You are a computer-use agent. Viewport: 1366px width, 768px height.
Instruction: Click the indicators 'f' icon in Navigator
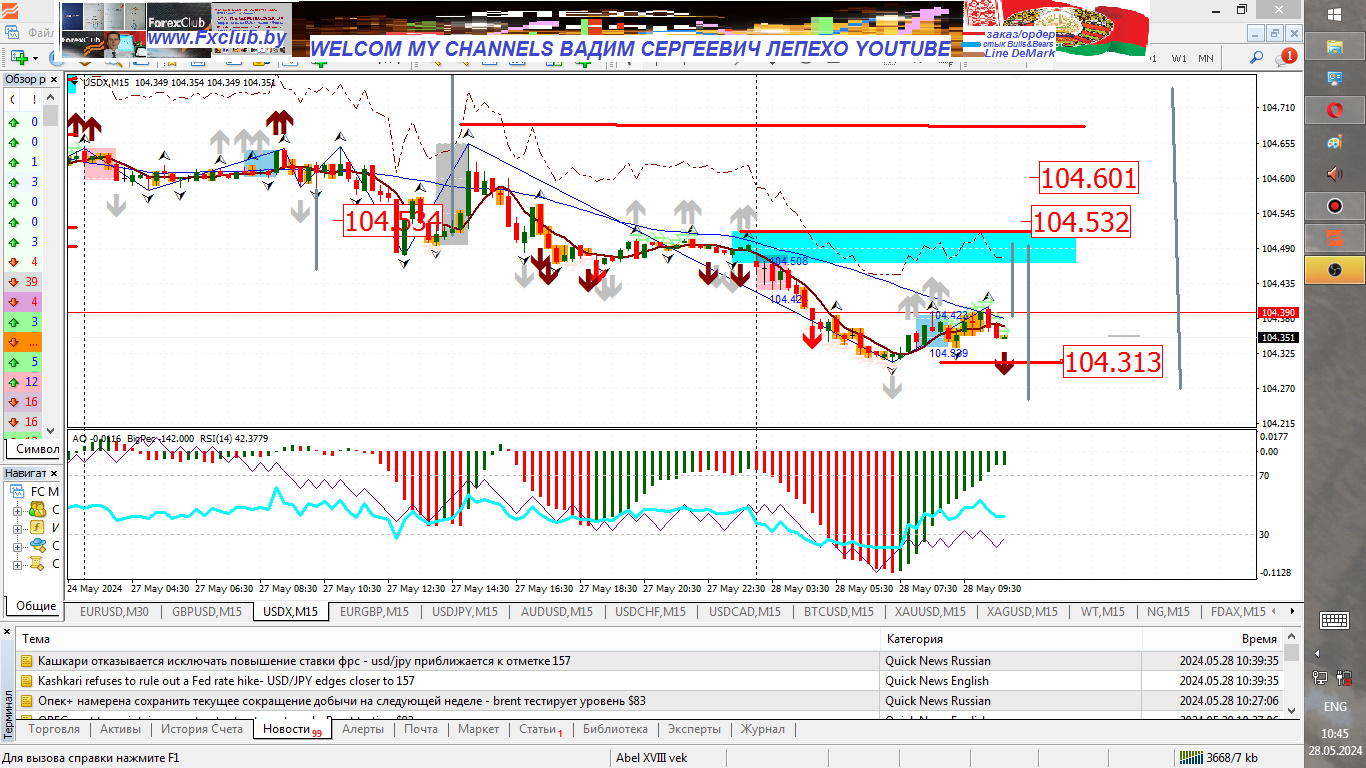[38, 528]
